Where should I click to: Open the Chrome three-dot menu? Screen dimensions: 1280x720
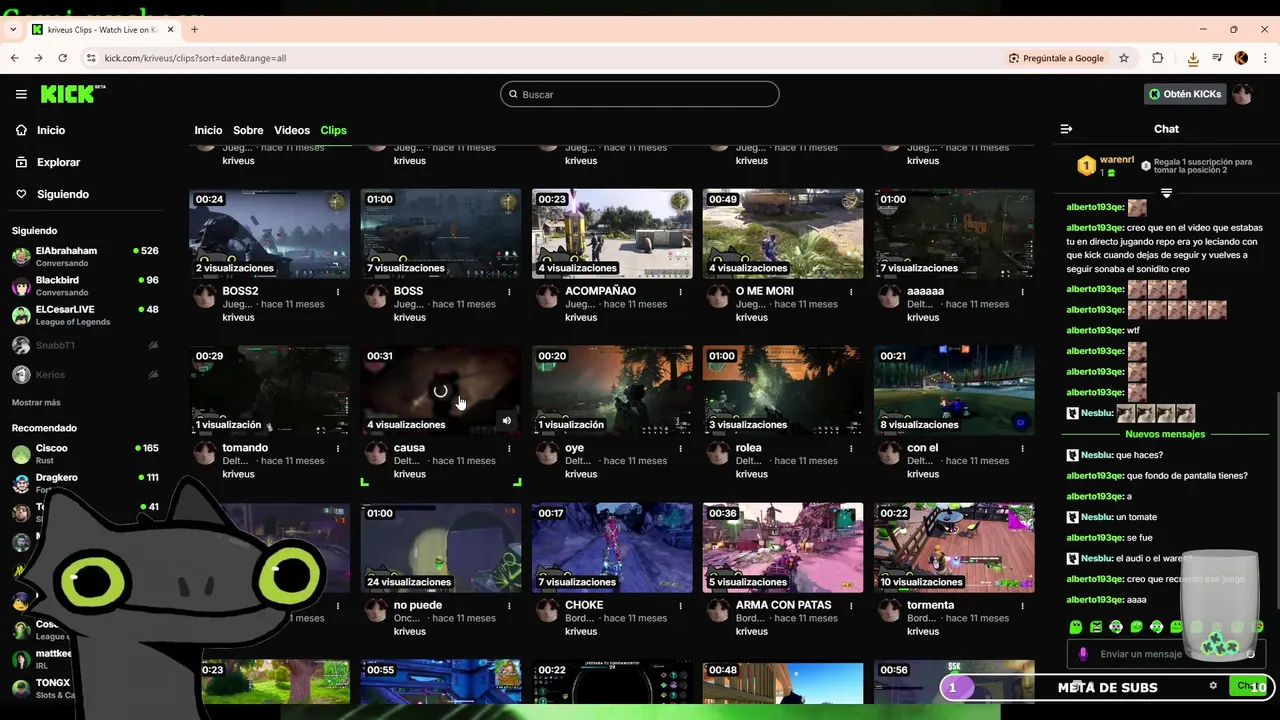(x=1265, y=58)
